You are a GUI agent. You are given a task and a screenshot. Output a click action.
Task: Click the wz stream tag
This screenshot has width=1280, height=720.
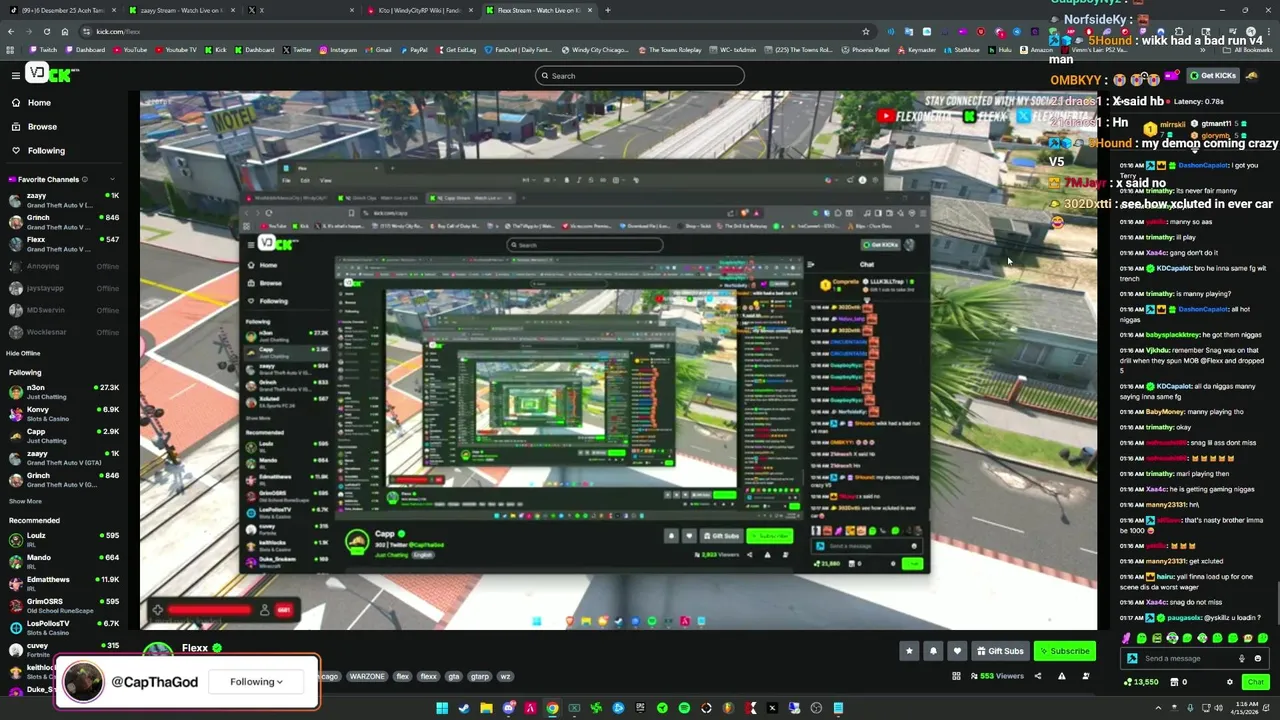505,677
